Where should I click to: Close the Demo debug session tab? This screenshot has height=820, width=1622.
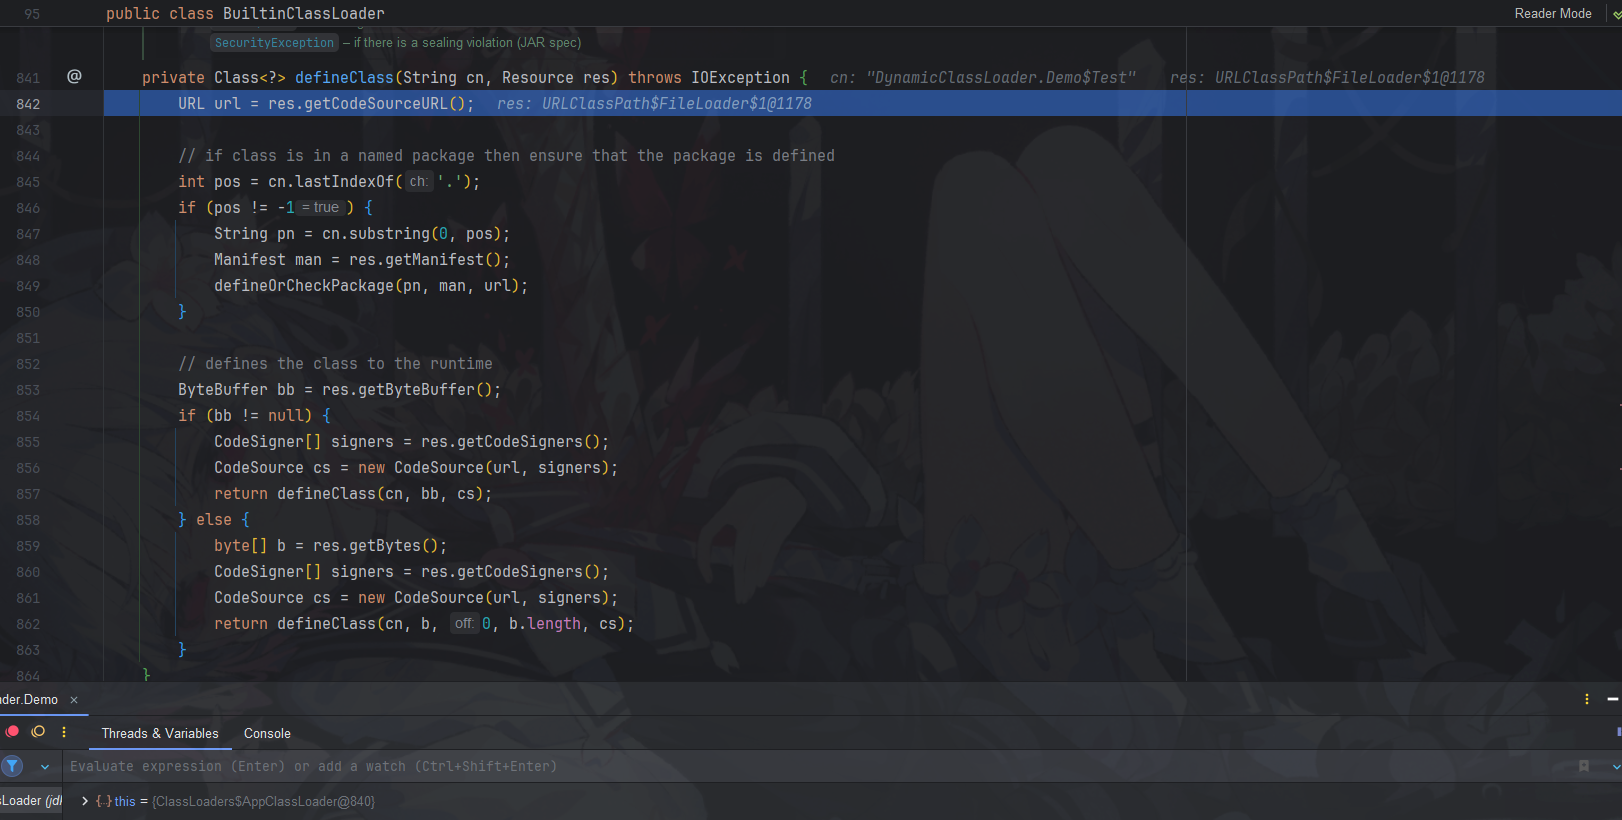click(74, 700)
